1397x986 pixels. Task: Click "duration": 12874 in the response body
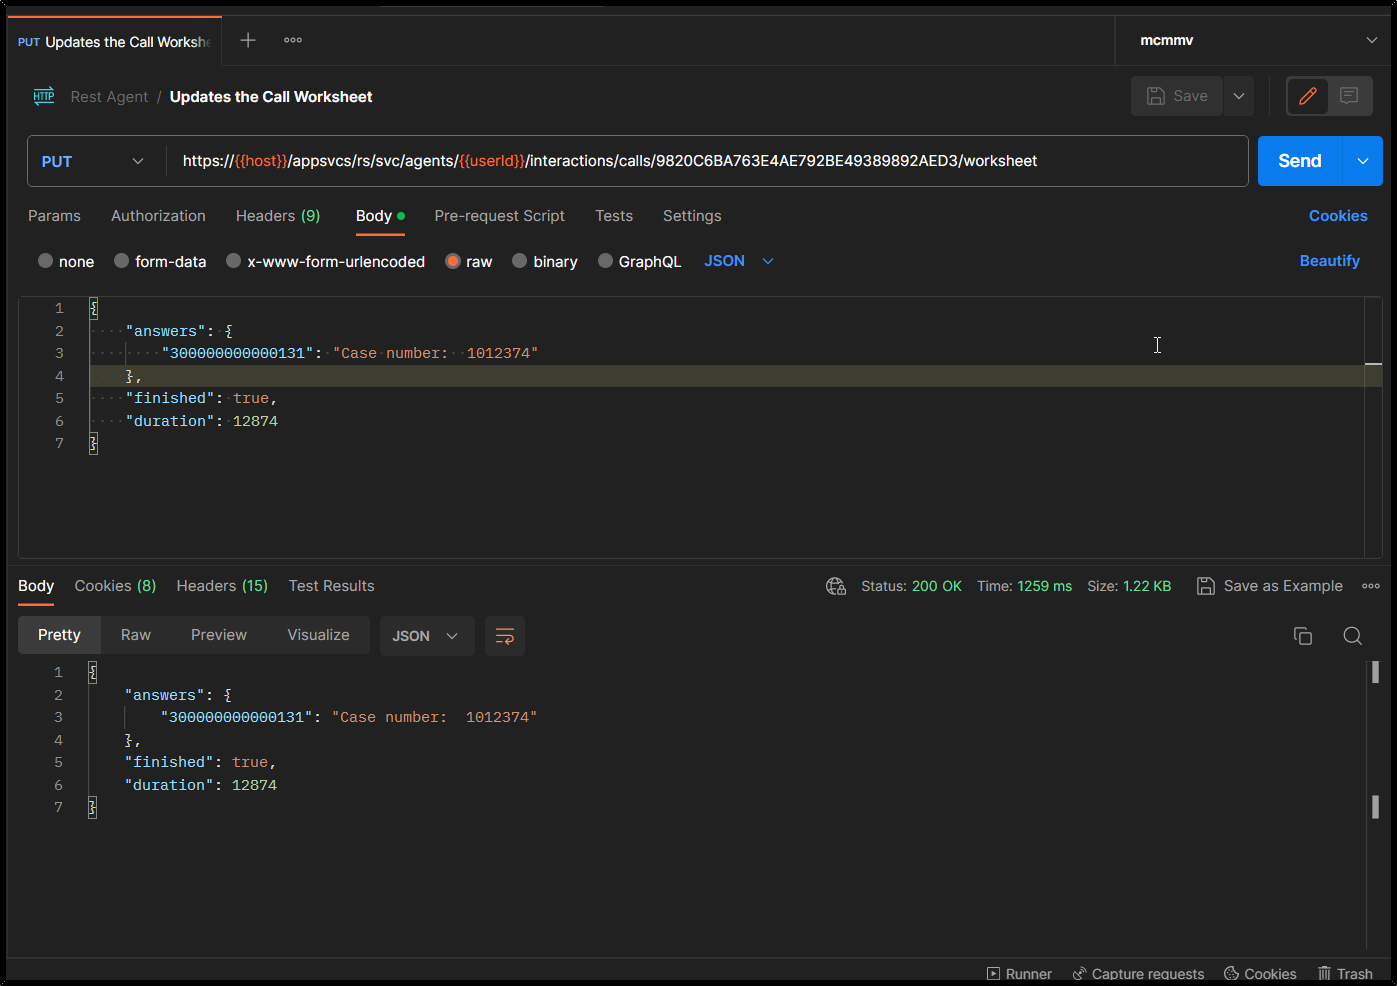[200, 785]
